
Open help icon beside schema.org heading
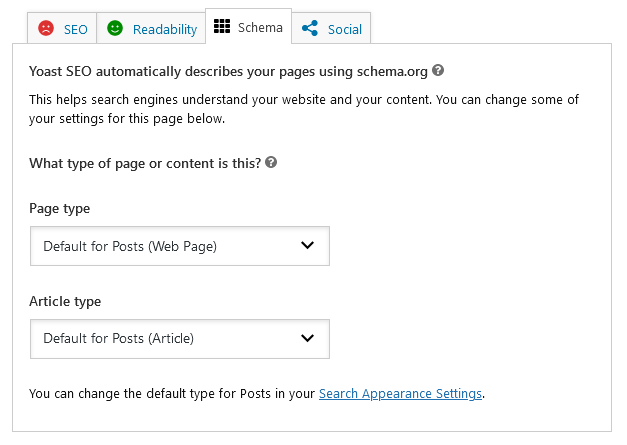[x=438, y=70]
